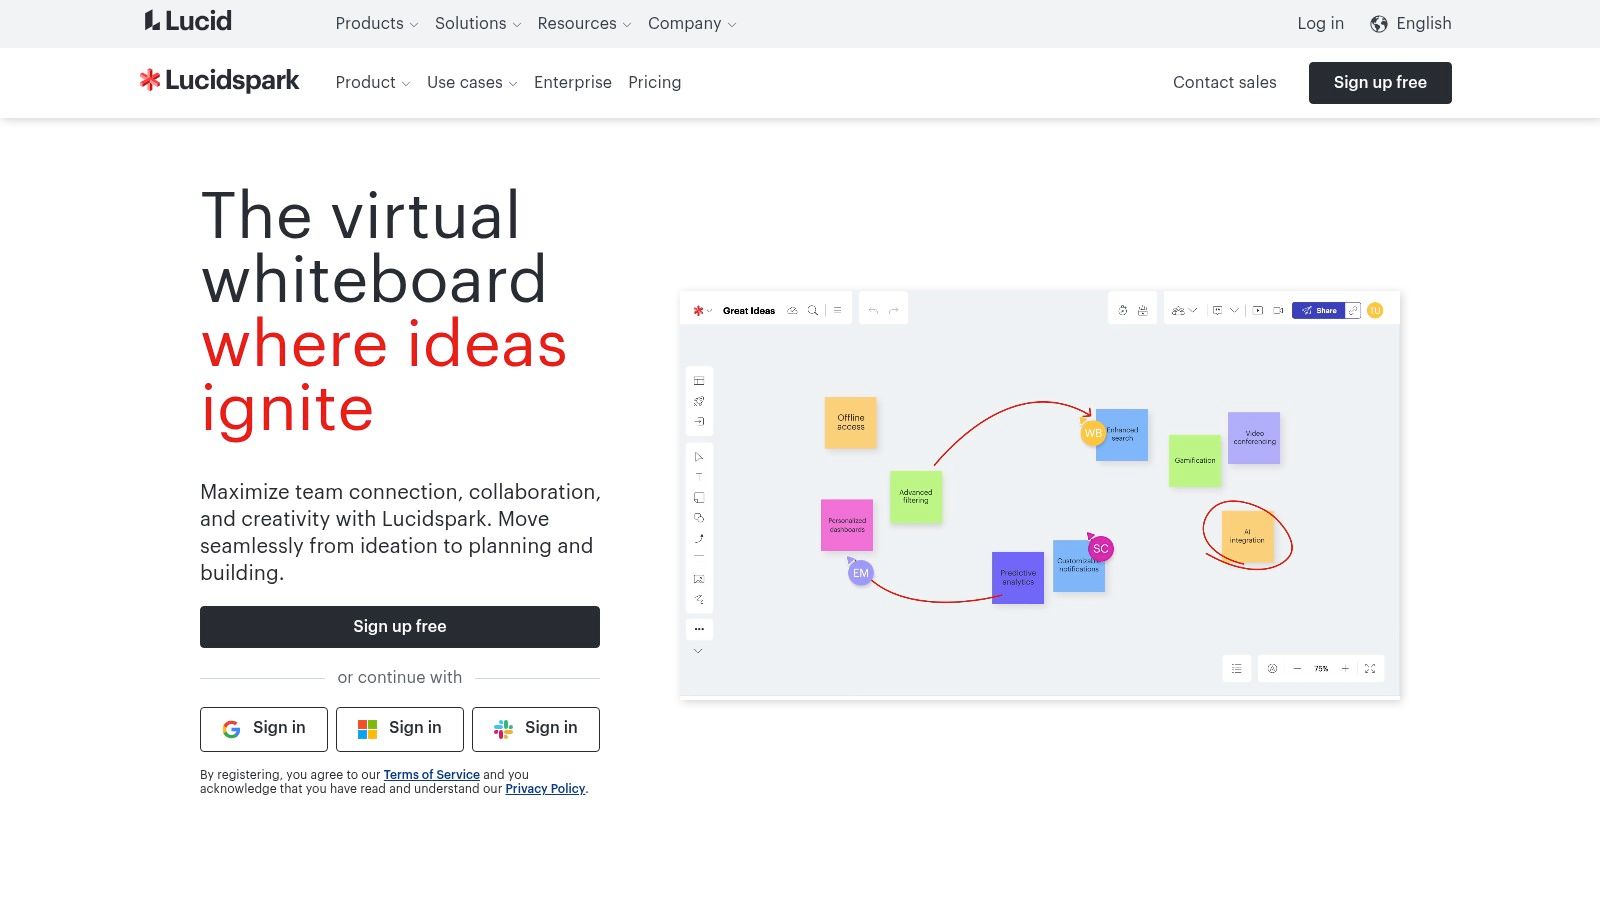Click the rocket icon in preview sidebar
This screenshot has width=1600, height=900.
pos(699,401)
